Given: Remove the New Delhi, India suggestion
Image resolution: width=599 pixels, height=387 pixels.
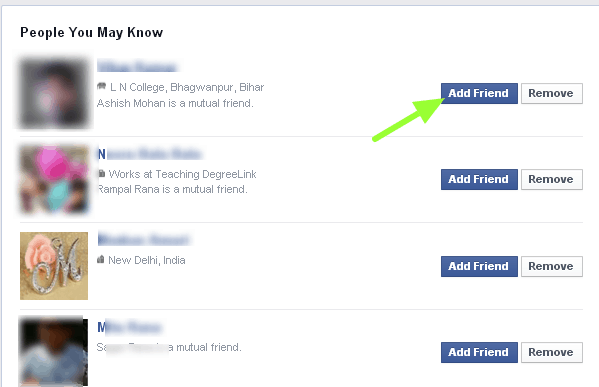Looking at the screenshot, I should coord(552,266).
